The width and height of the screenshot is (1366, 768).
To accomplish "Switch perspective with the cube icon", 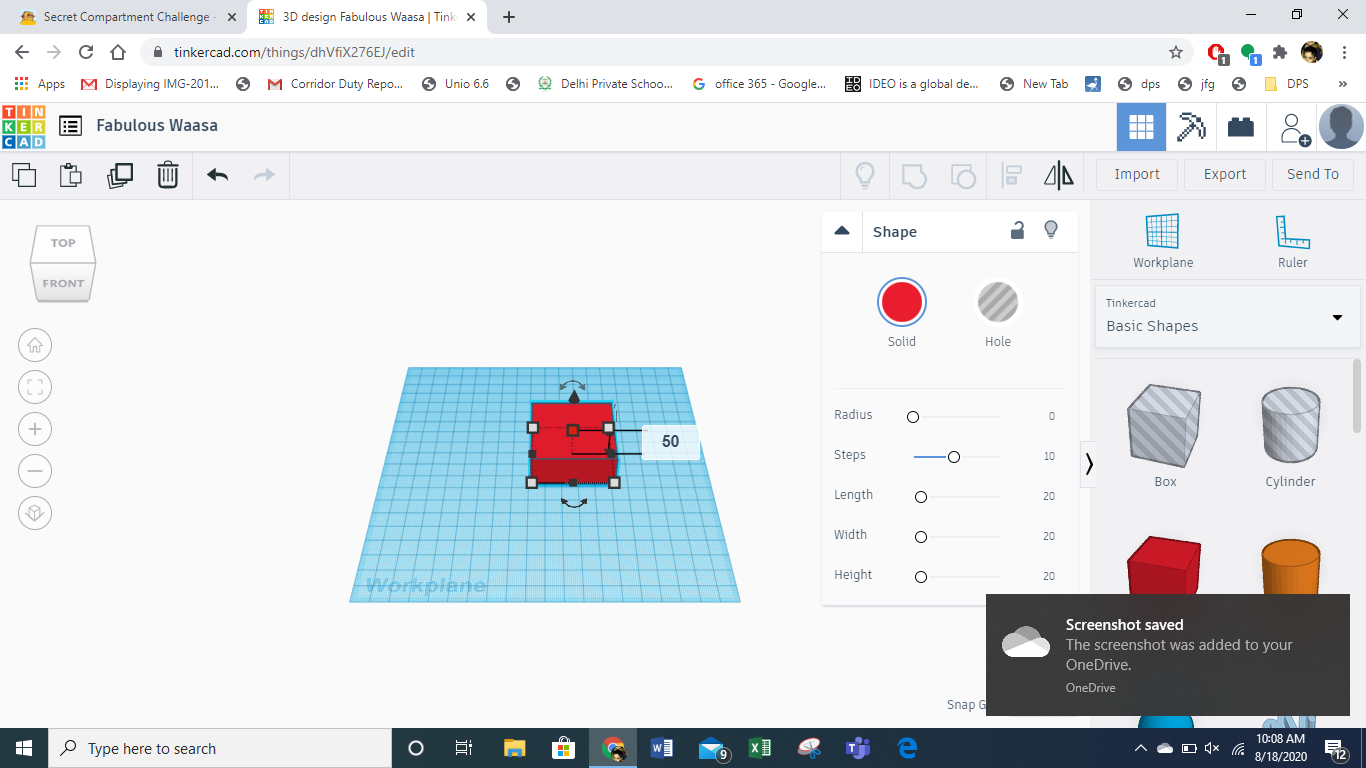I will point(35,513).
